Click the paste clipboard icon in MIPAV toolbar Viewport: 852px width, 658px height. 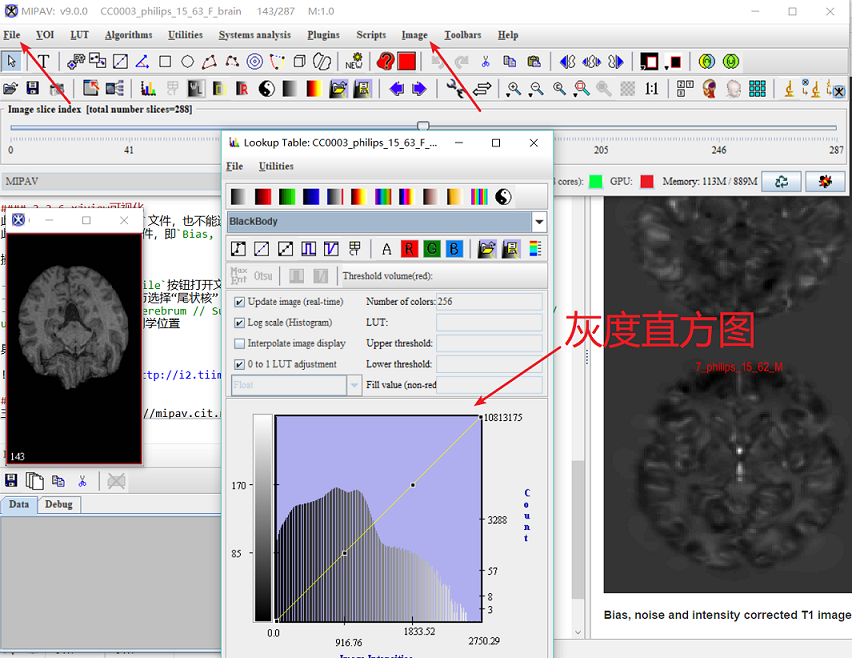click(534, 61)
